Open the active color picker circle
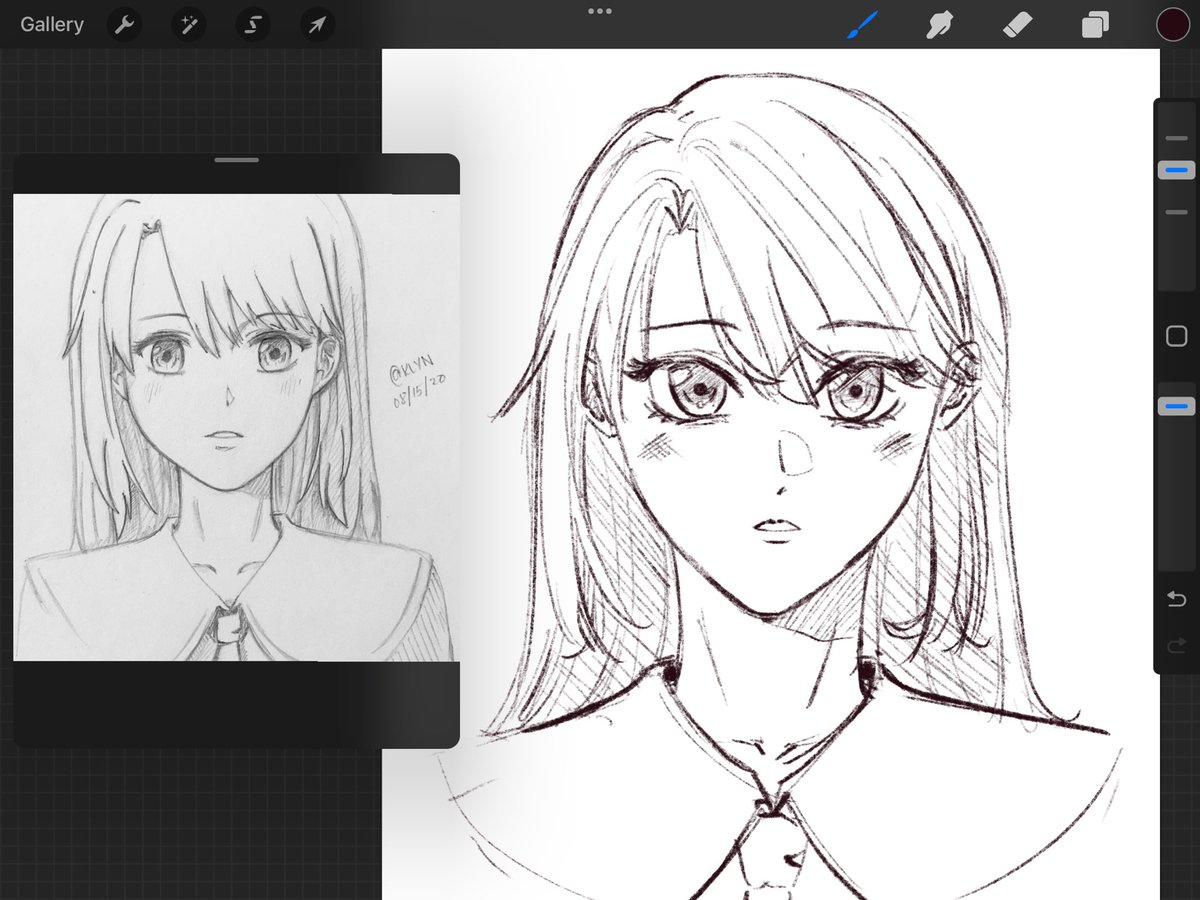Viewport: 1200px width, 900px height. click(1171, 24)
